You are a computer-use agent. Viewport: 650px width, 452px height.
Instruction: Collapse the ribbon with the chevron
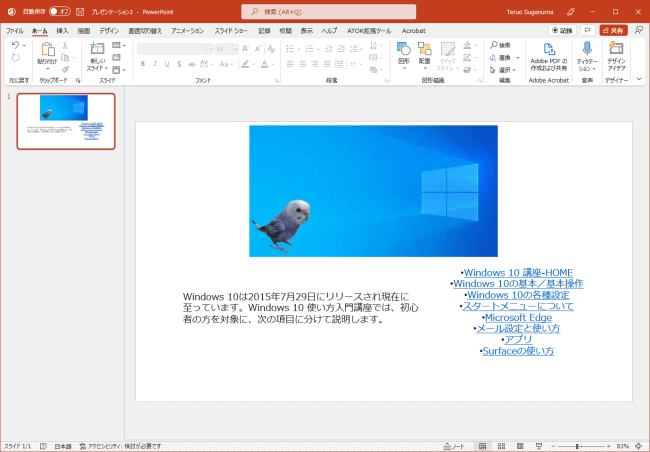pos(639,79)
